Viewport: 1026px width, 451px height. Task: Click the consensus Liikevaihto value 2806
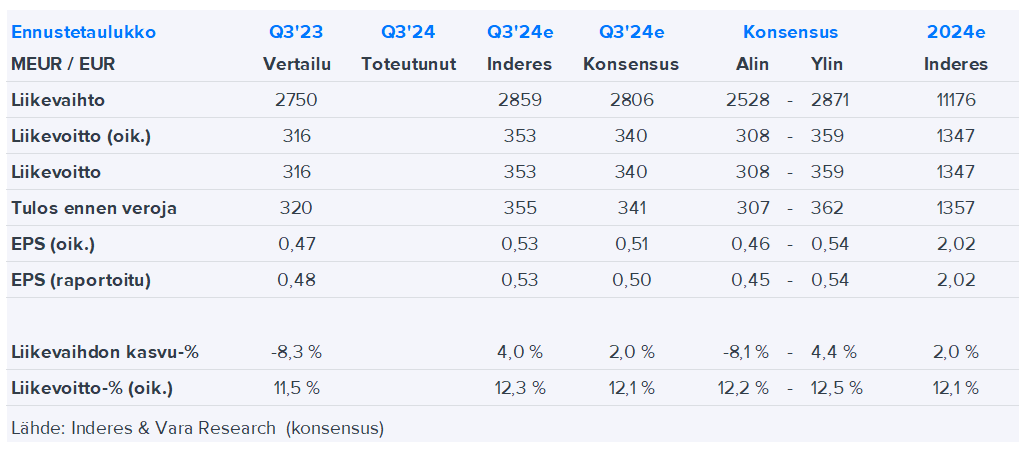point(631,100)
